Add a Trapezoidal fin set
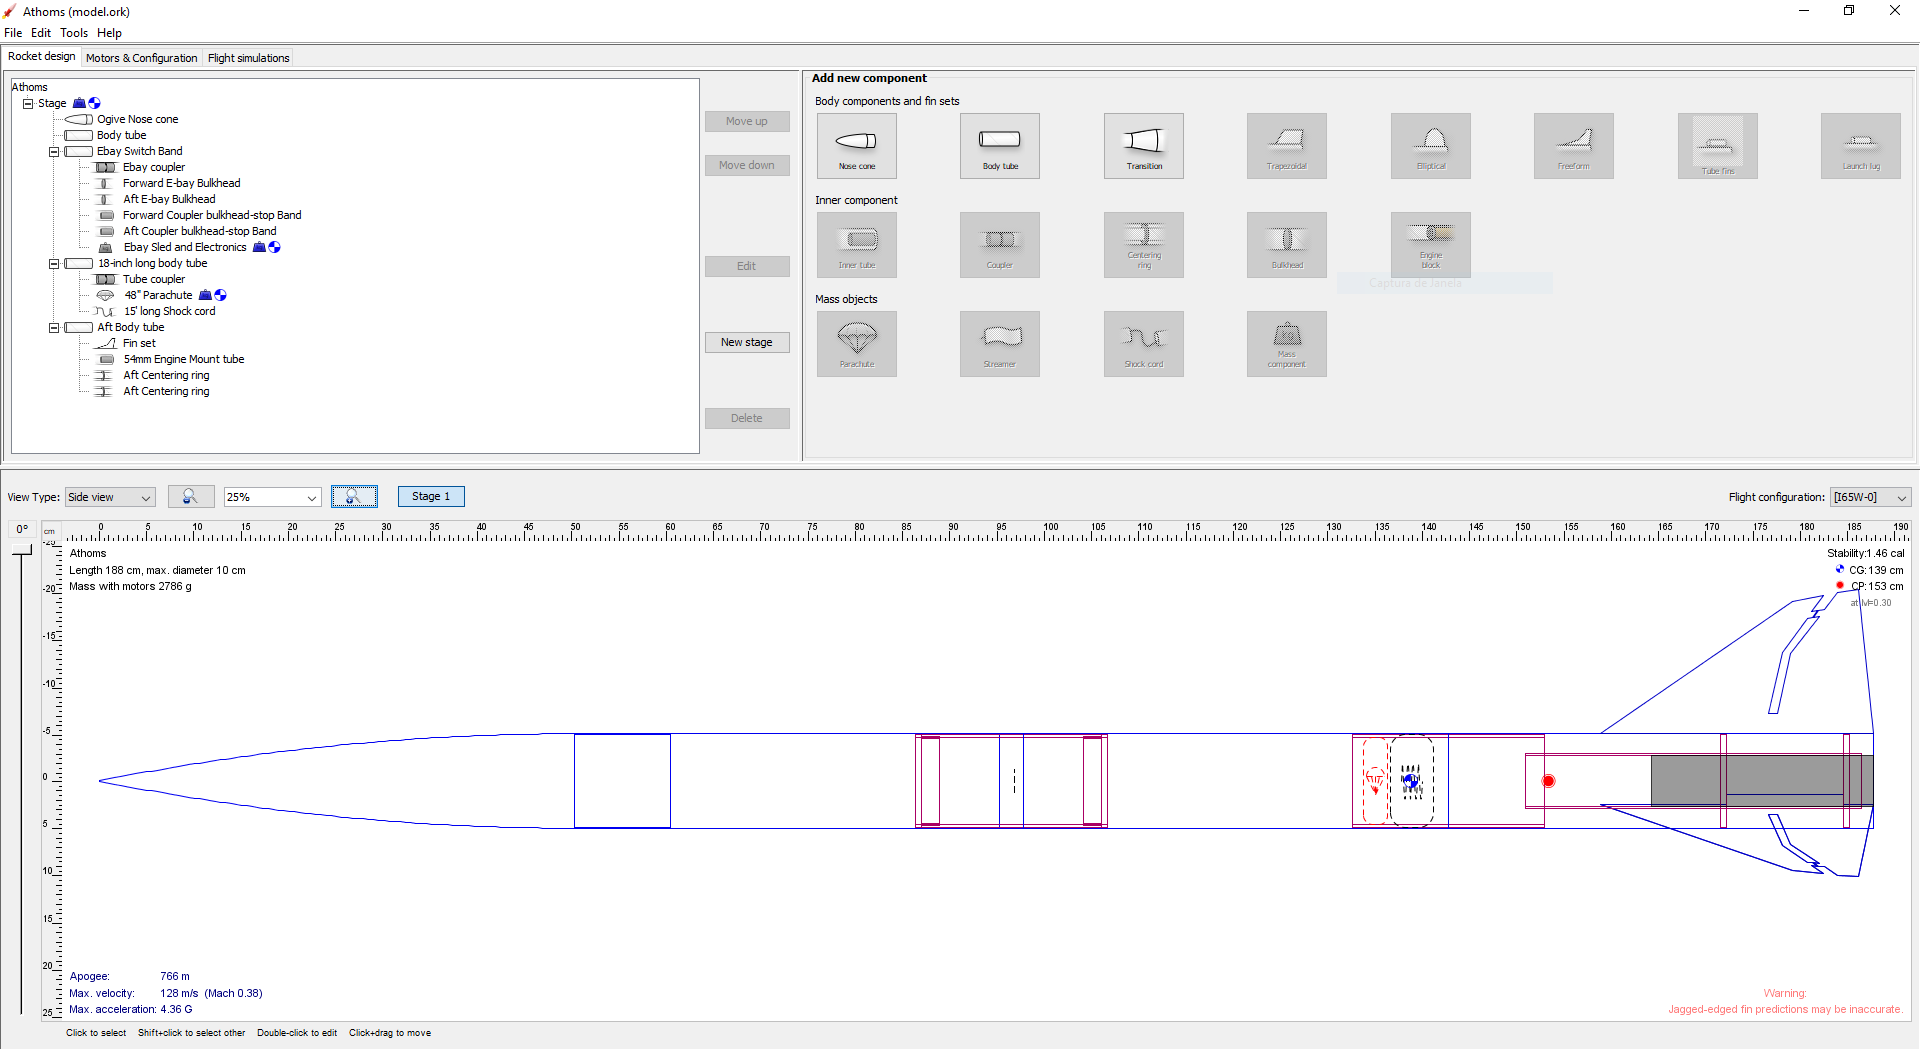This screenshot has height=1050, width=1920. [x=1286, y=146]
